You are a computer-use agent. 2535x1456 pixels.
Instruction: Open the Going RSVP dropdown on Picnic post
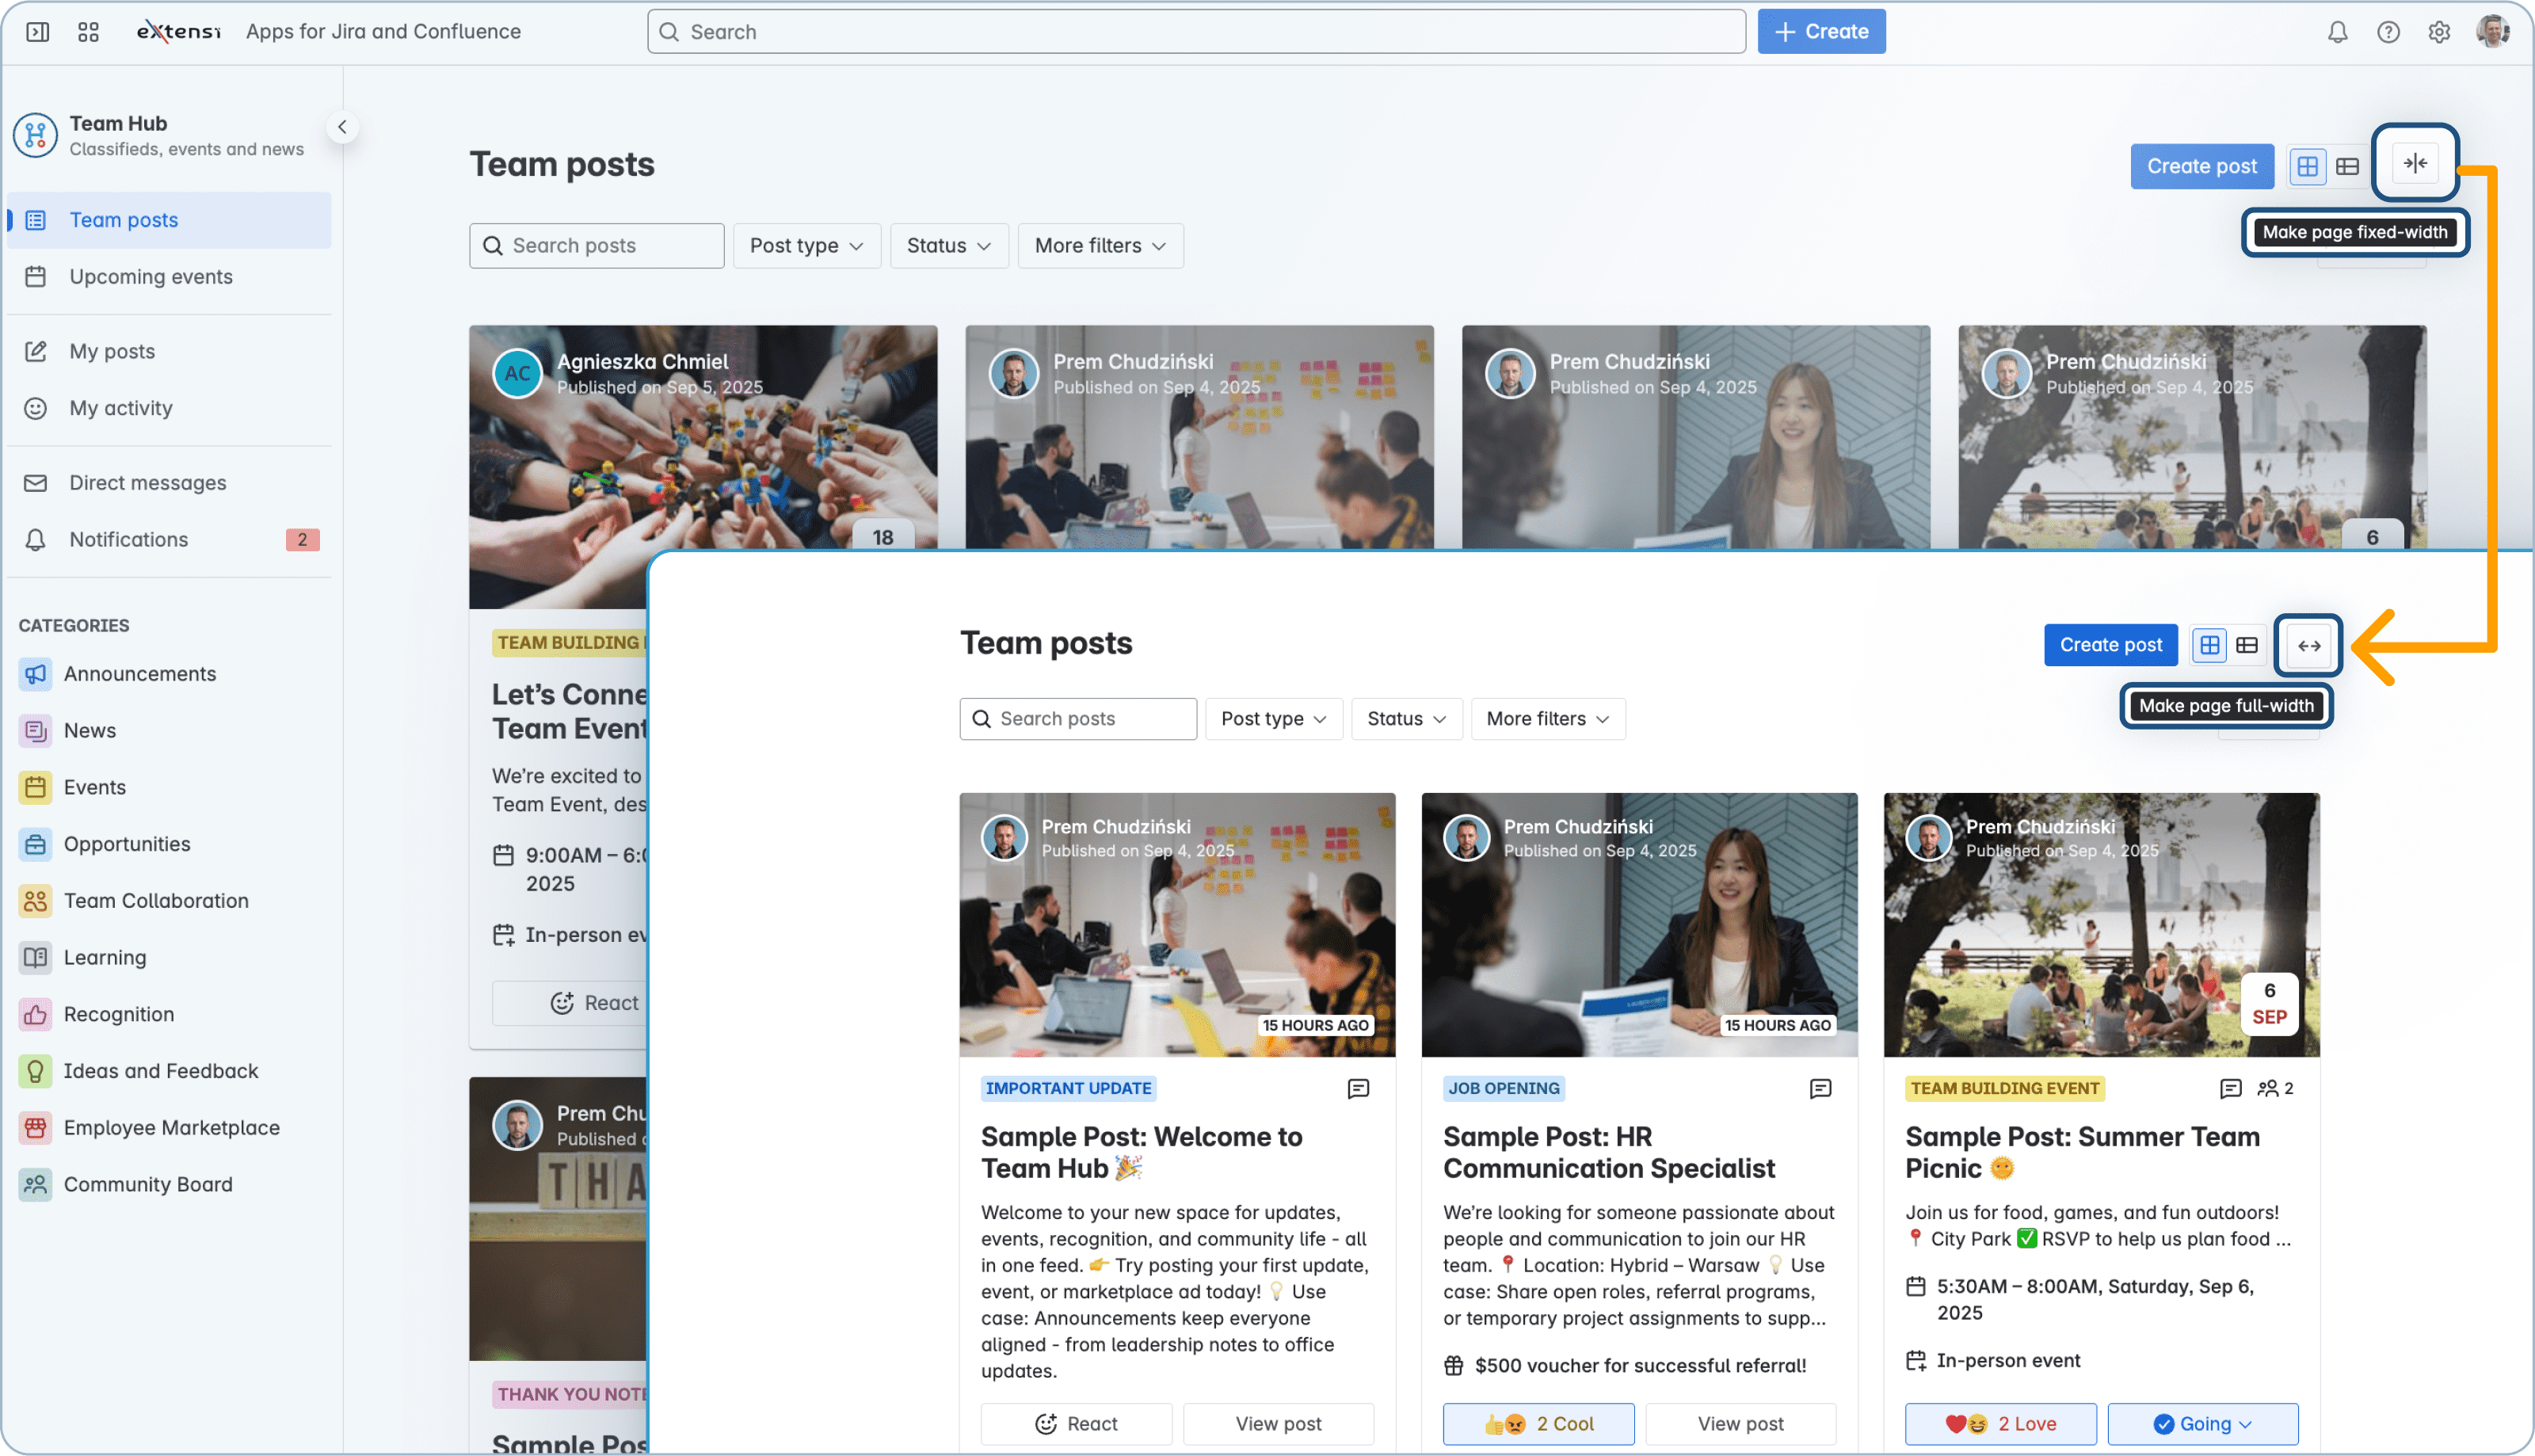[2202, 1424]
